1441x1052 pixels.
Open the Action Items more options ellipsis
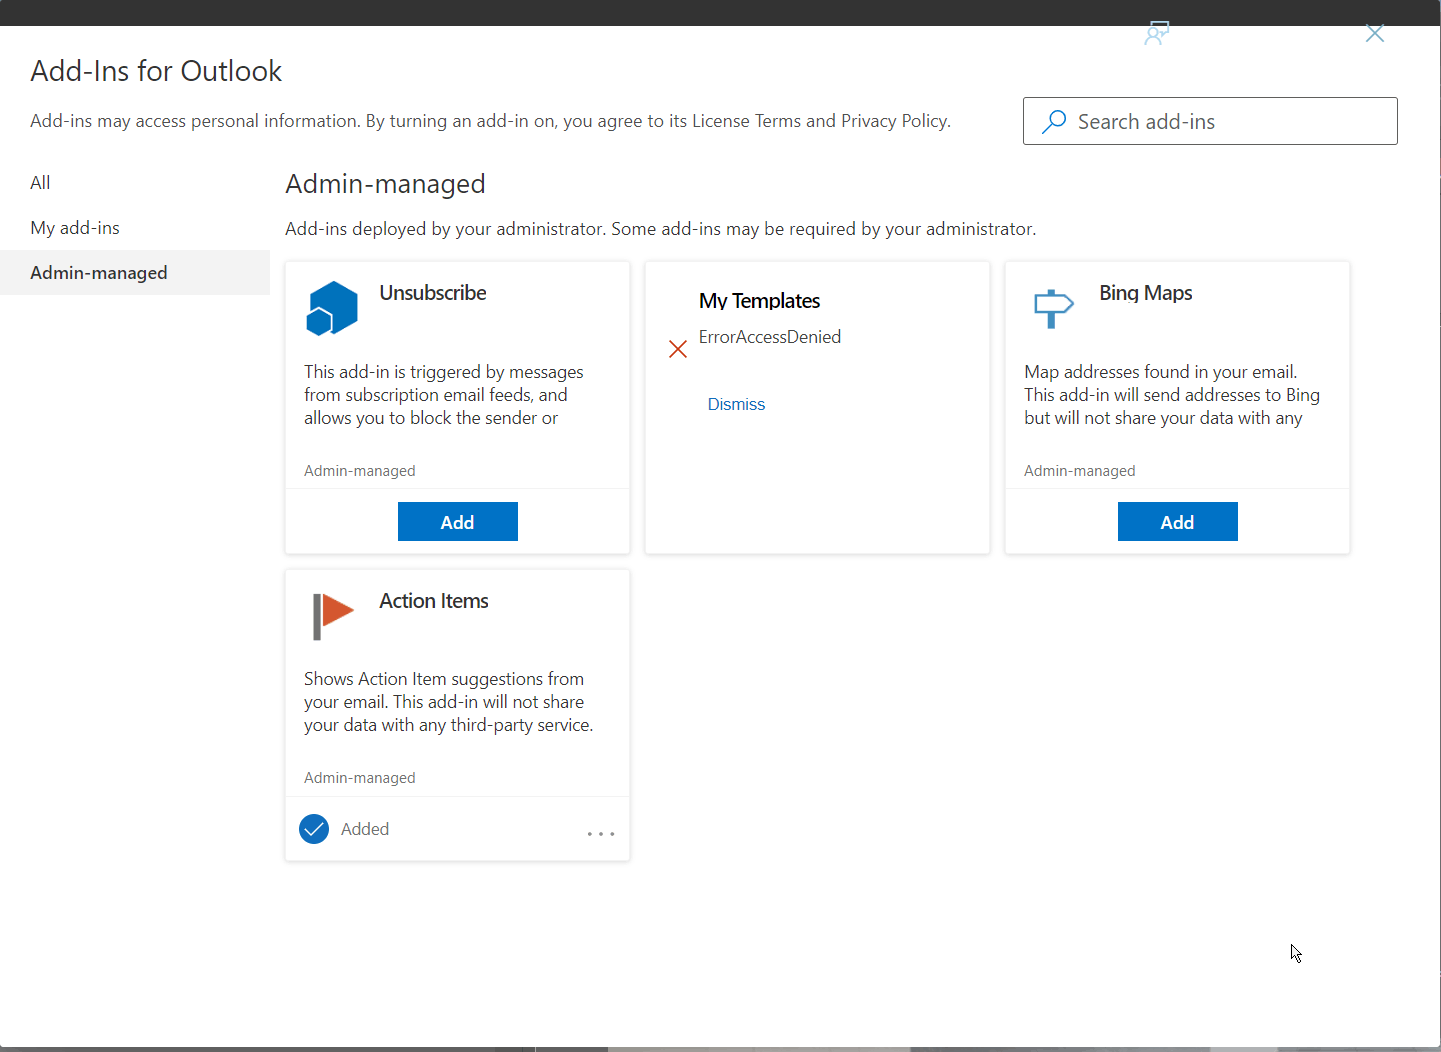click(x=601, y=833)
